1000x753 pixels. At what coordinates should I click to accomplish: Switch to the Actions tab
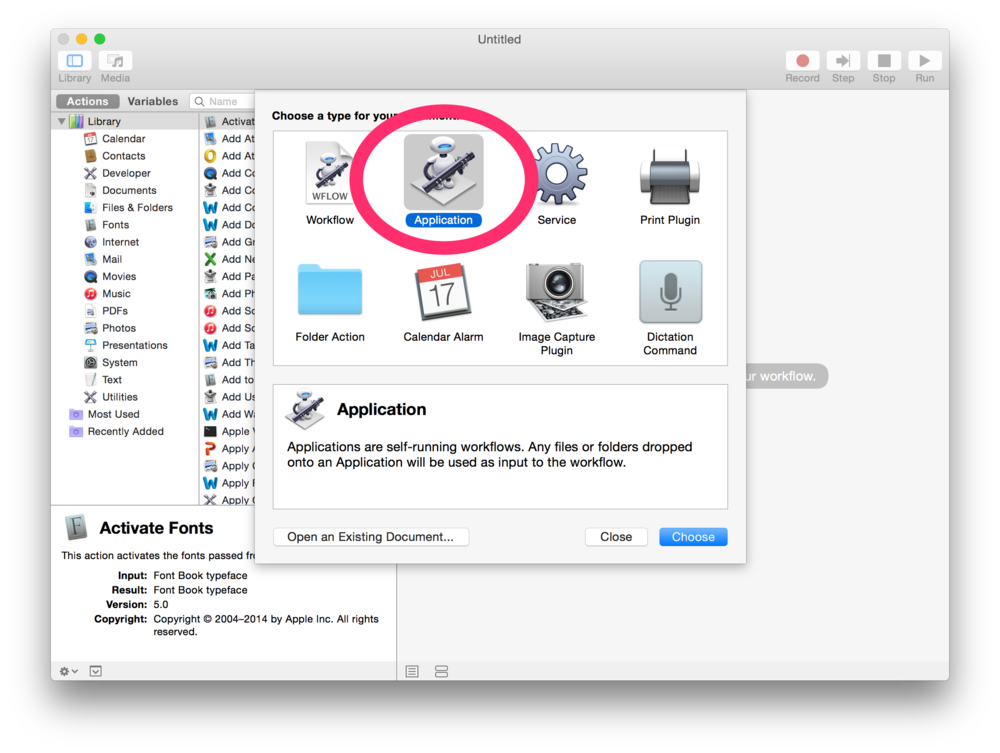[x=87, y=101]
